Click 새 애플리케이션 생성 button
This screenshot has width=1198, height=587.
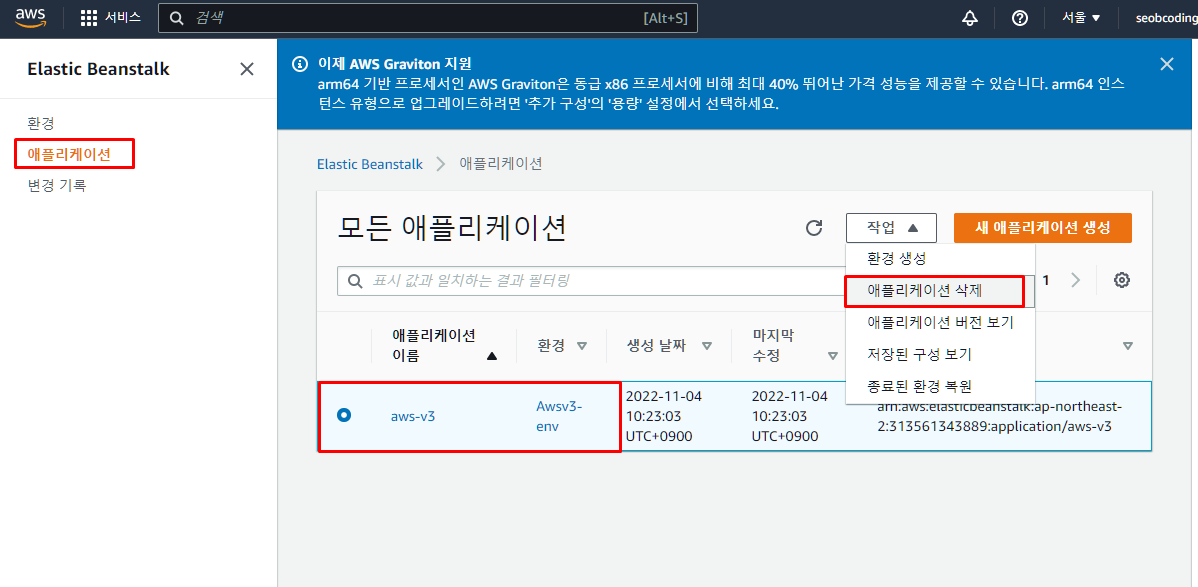[1042, 228]
